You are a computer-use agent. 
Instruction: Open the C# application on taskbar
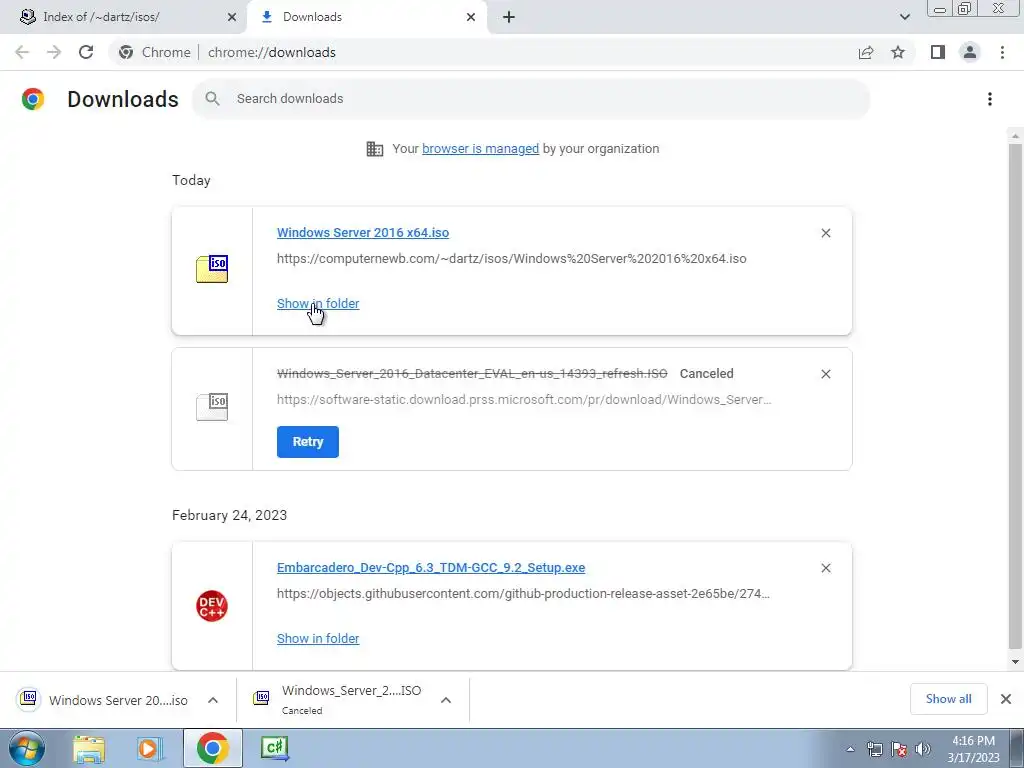pos(274,748)
